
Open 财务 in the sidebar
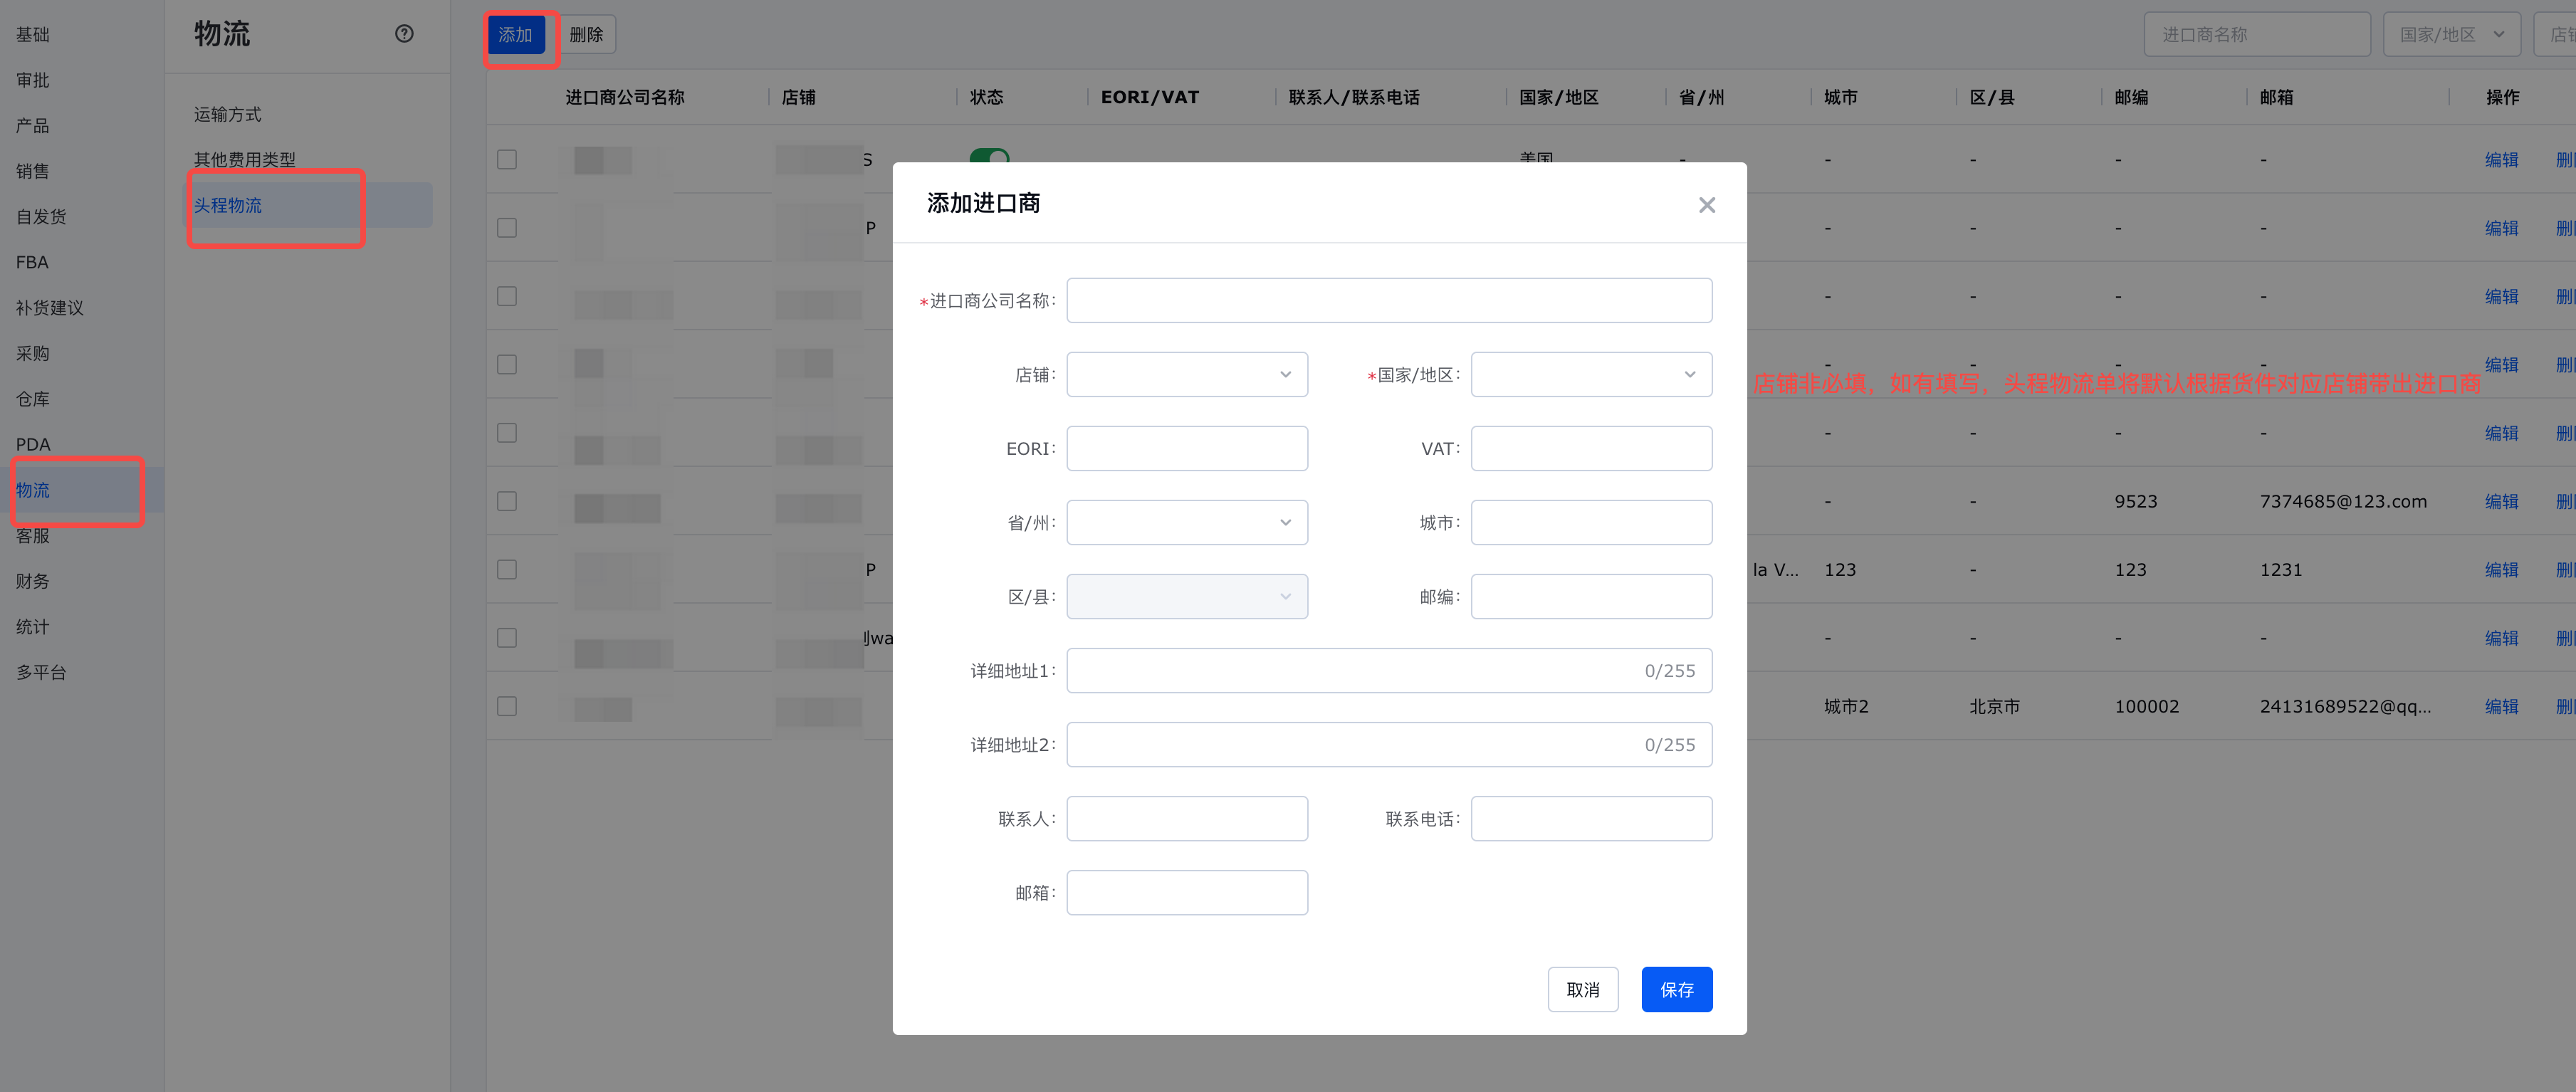click(x=33, y=581)
